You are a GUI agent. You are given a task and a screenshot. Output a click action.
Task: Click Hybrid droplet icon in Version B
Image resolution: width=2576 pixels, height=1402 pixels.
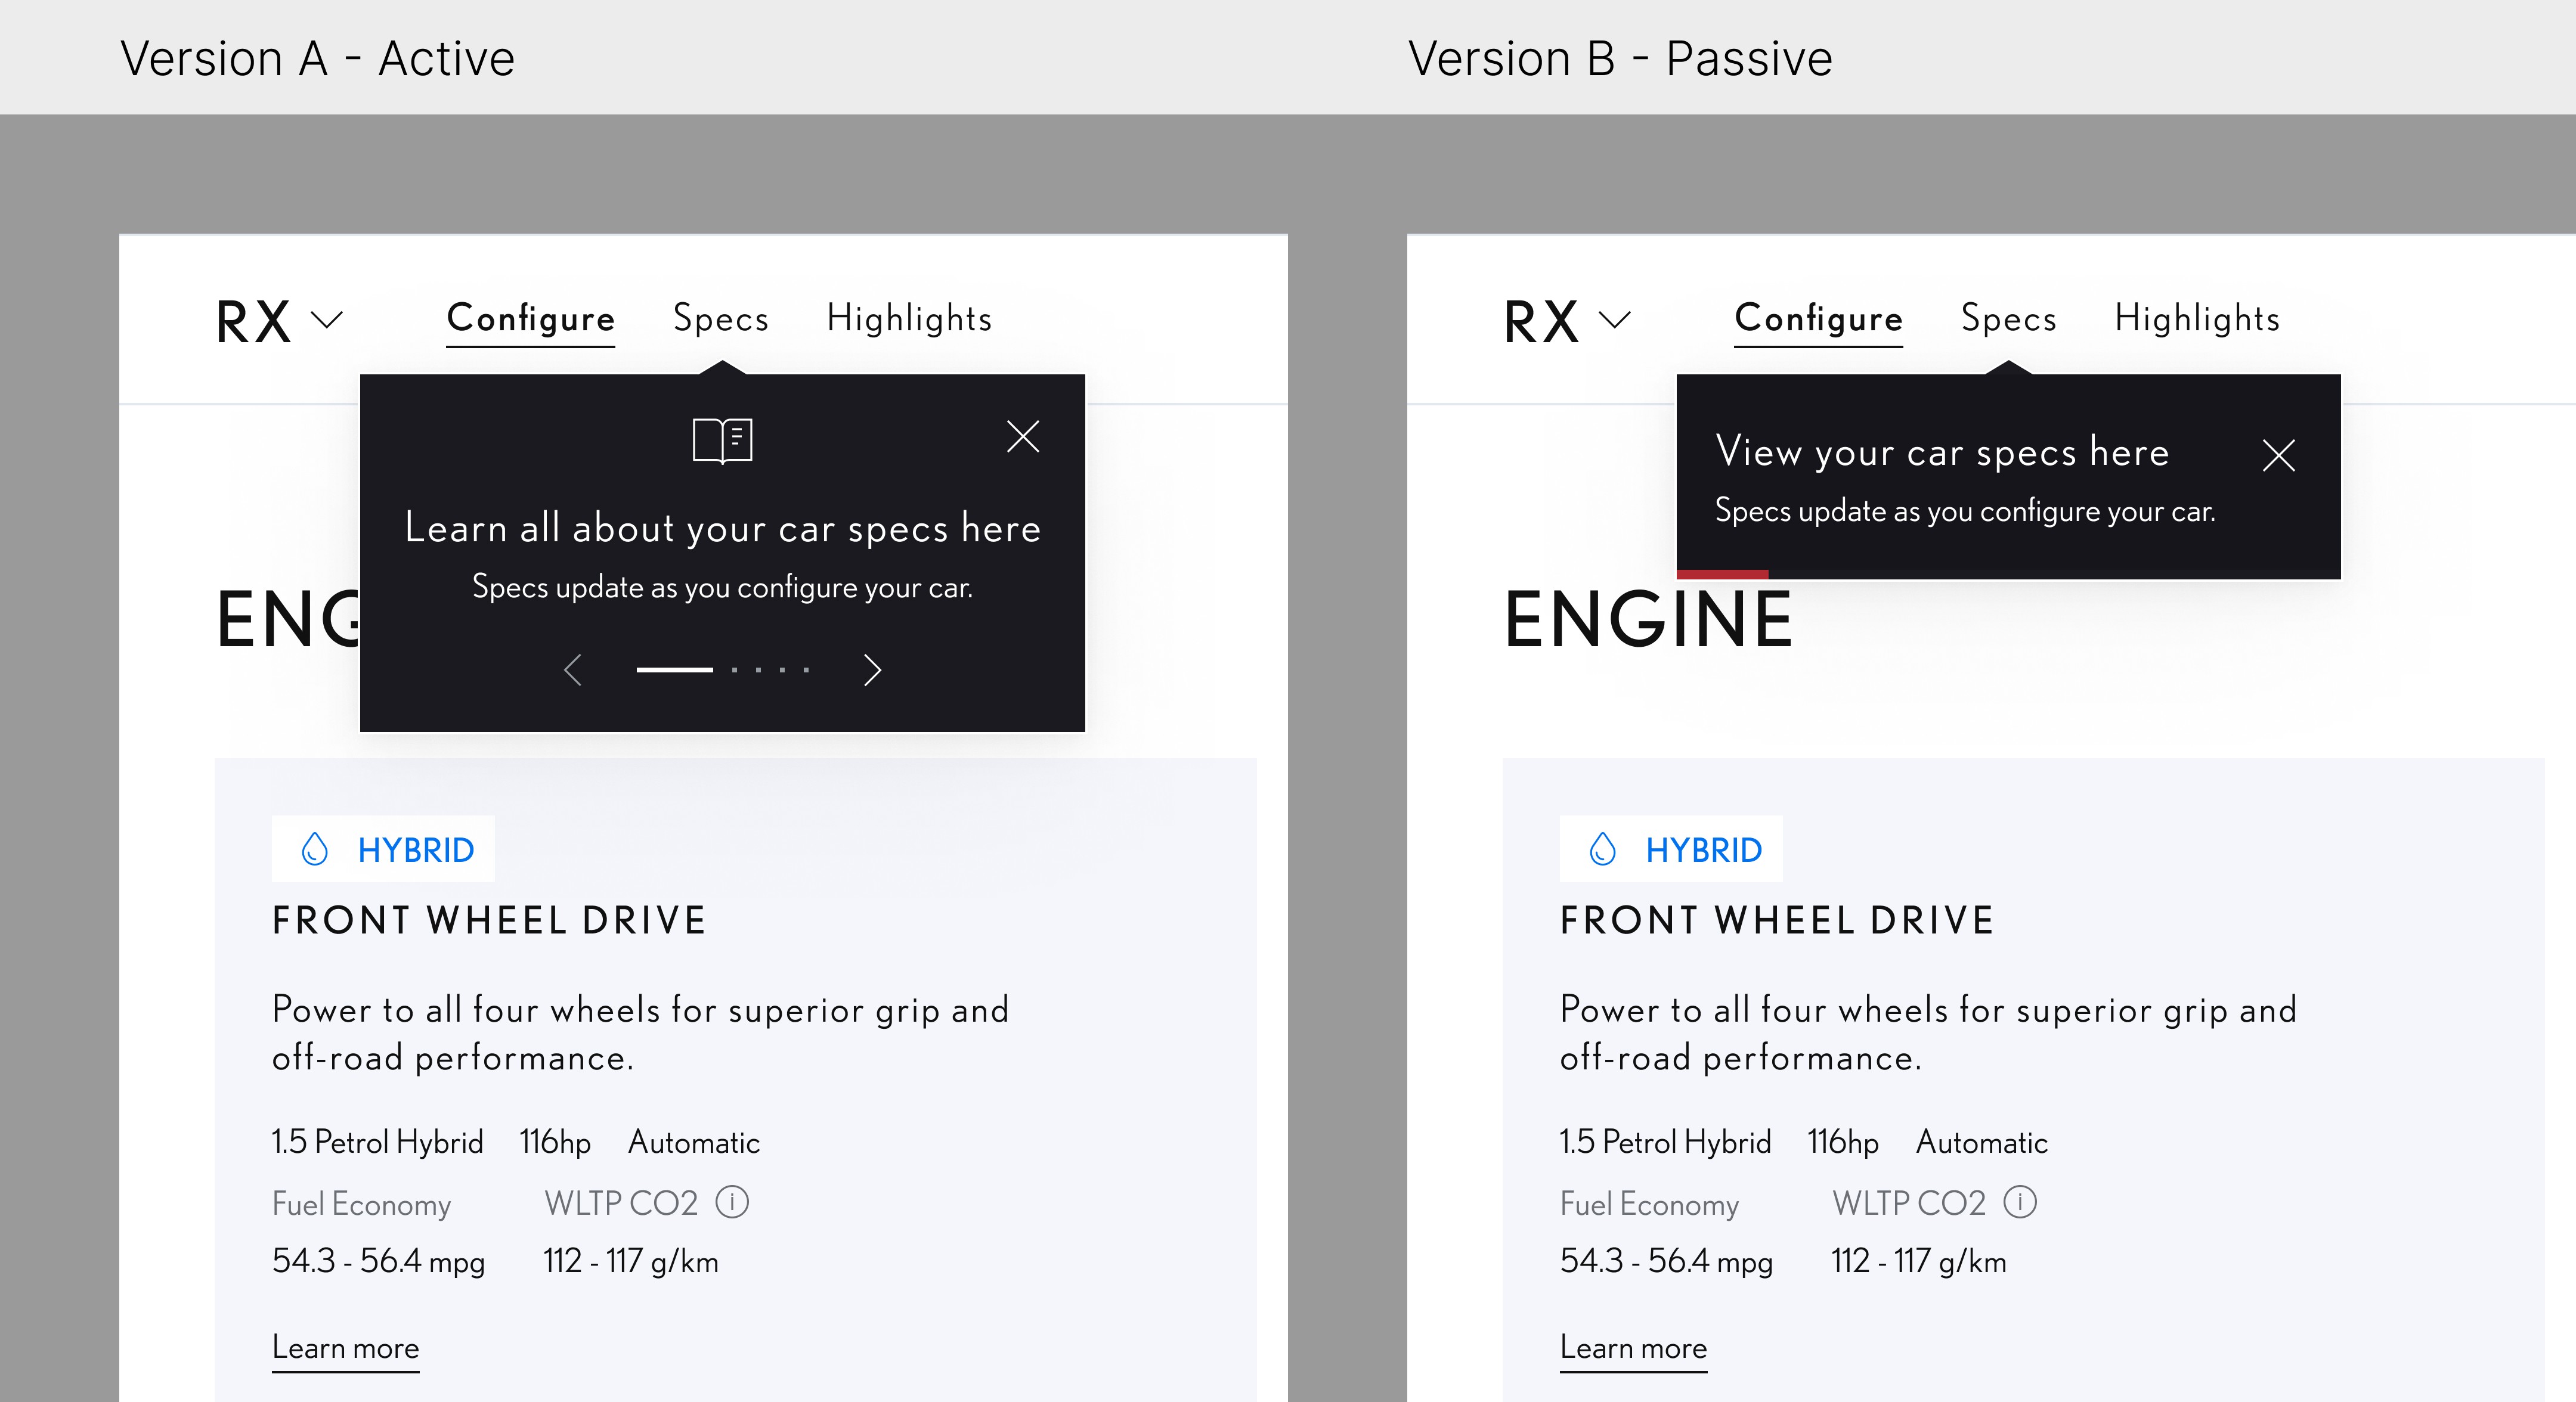click(x=1603, y=849)
